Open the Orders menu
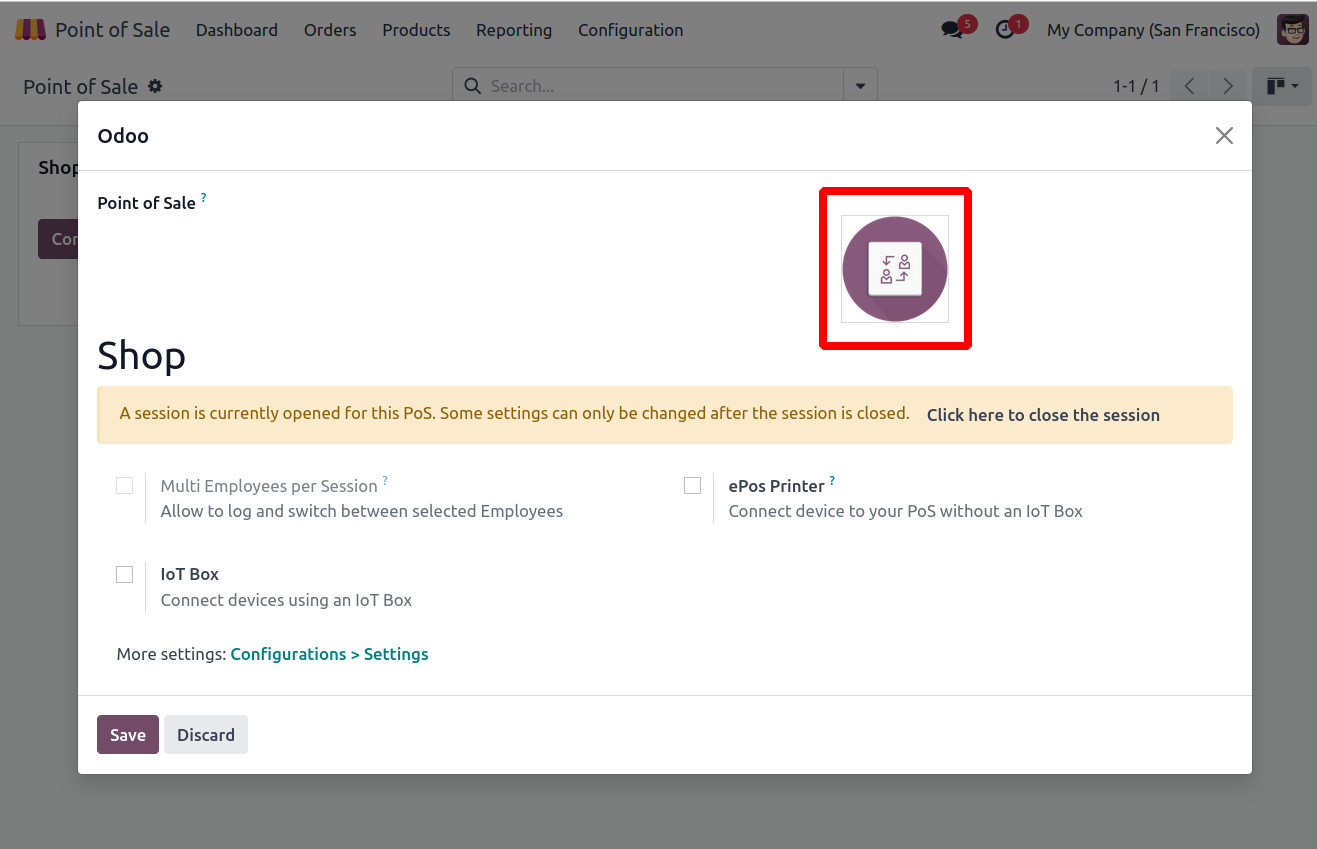Viewport: 1317px width, 849px height. (x=330, y=30)
